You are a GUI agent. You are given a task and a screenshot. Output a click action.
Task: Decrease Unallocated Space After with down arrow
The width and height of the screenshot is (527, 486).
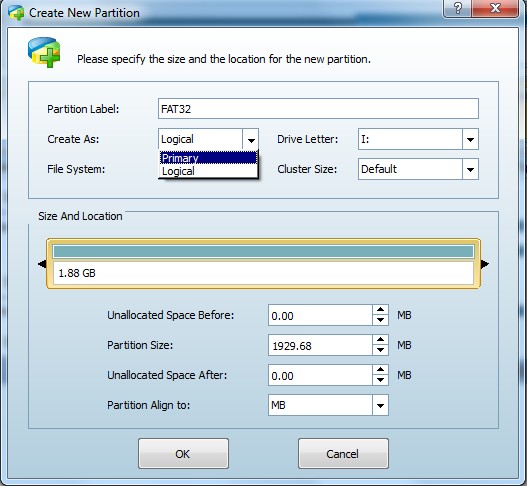380,380
